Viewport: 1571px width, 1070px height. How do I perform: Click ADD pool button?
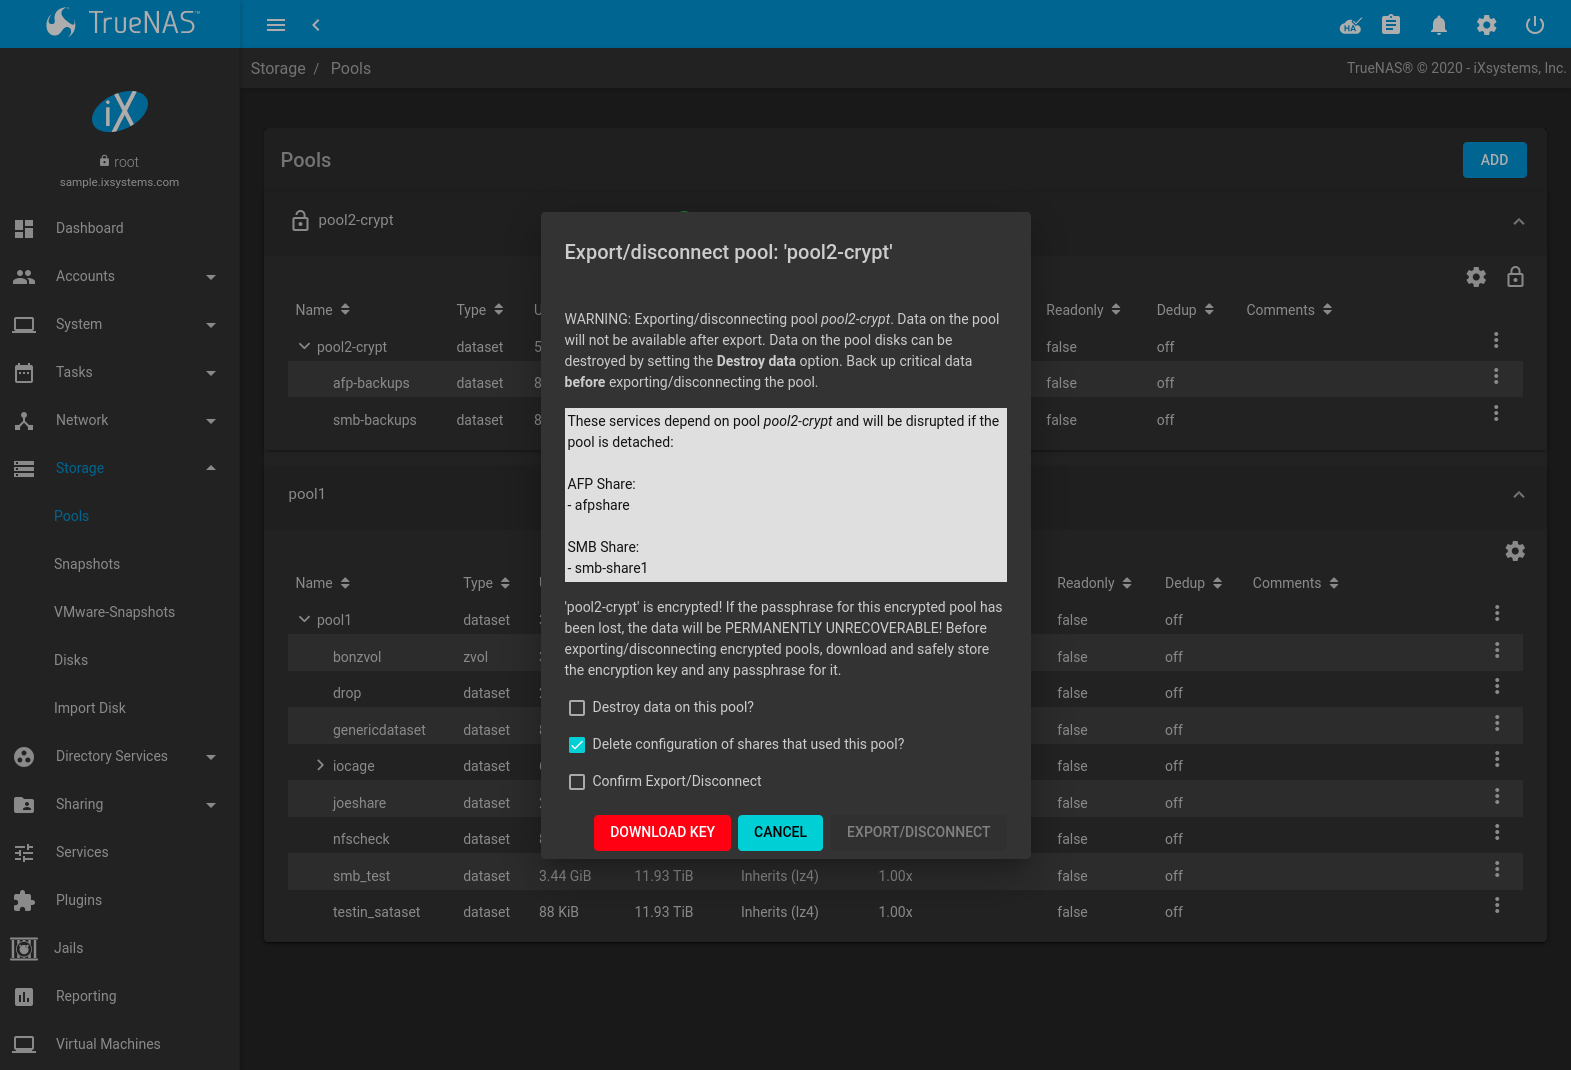1494,160
